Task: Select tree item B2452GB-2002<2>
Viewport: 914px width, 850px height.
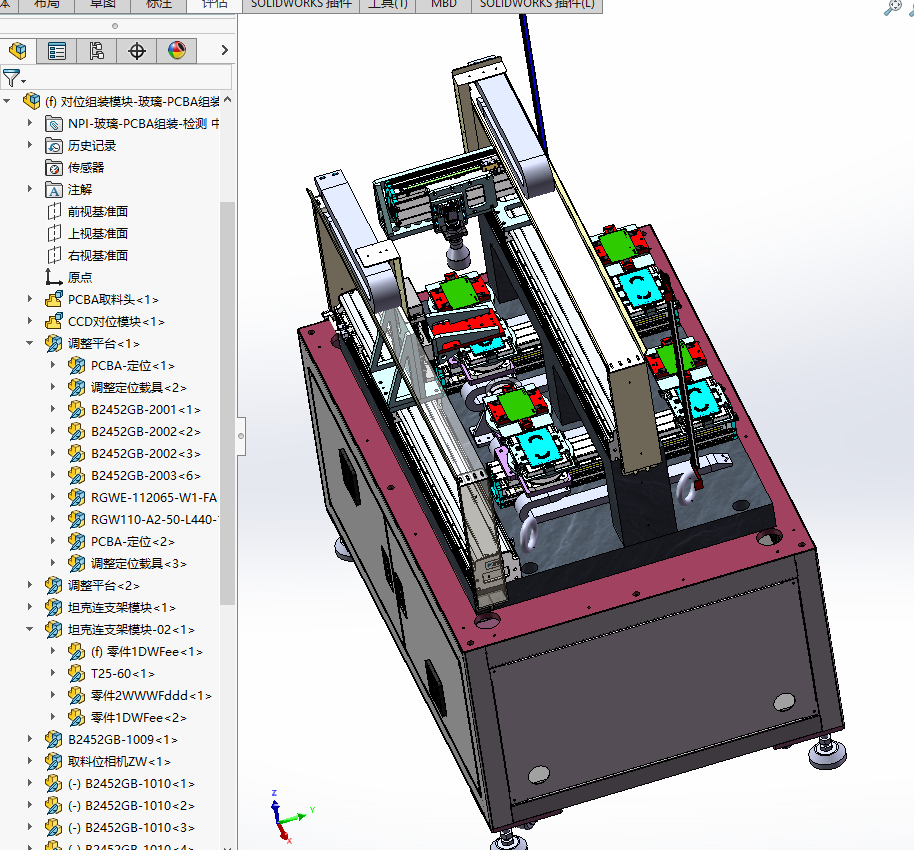Action: click(146, 432)
